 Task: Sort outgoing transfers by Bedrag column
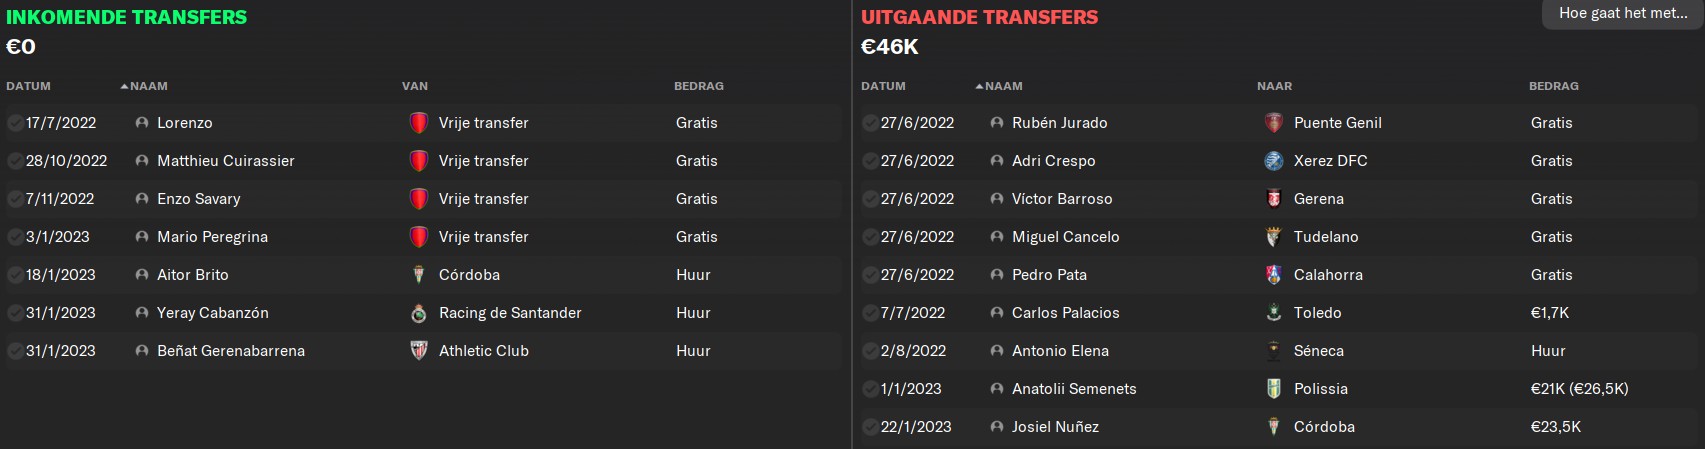(1554, 86)
